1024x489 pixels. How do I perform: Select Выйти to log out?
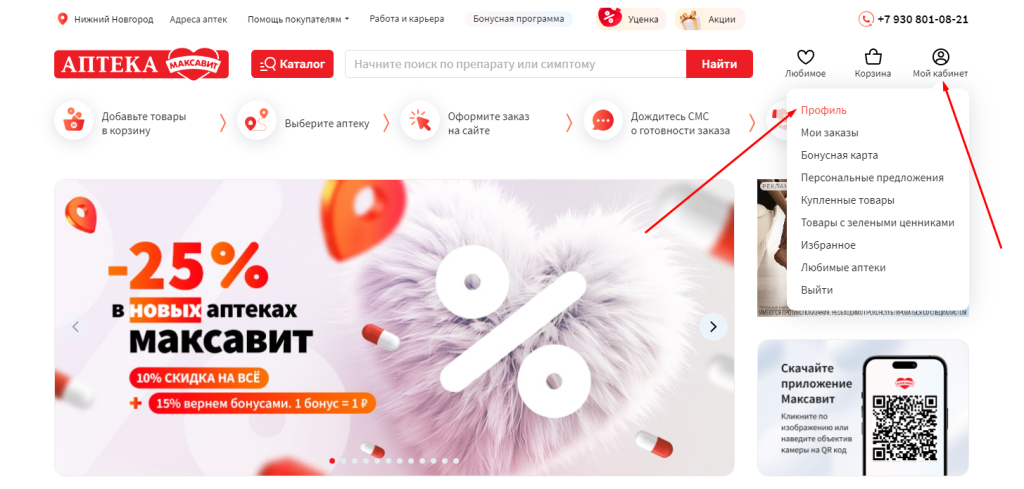817,290
